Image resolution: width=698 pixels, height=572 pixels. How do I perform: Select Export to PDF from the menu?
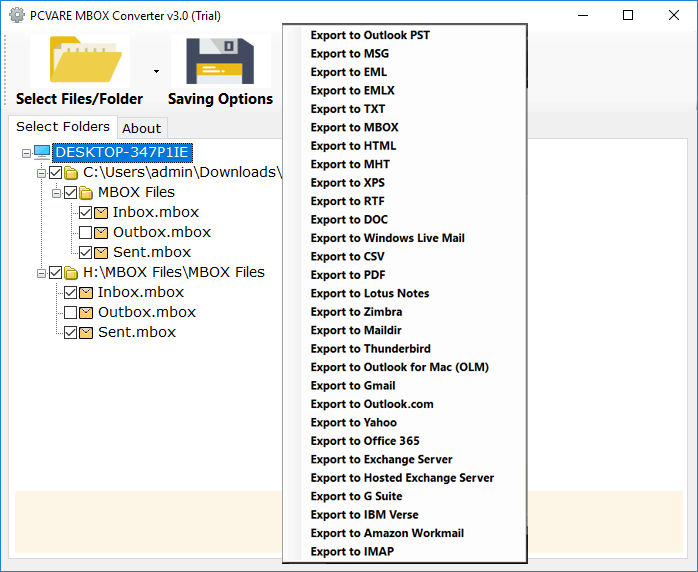click(x=348, y=275)
